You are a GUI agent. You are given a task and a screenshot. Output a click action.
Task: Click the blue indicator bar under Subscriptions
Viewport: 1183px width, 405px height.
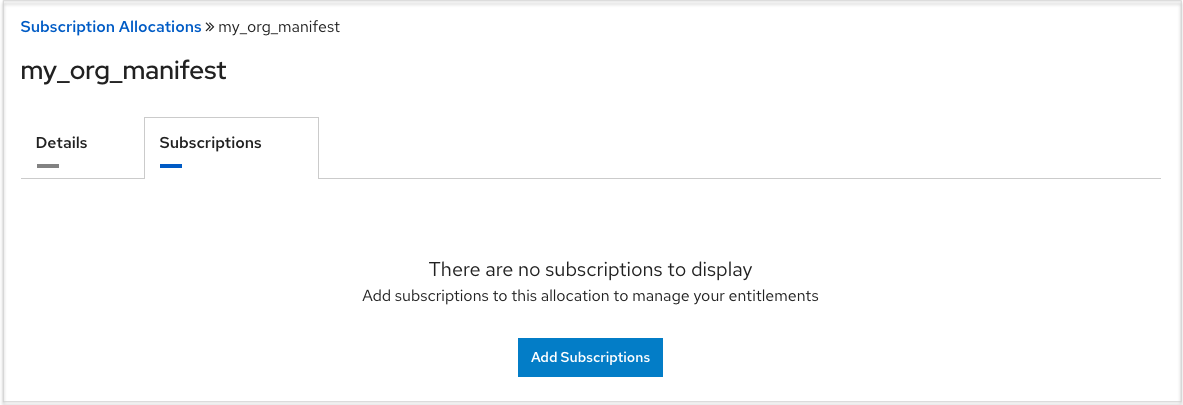coord(171,166)
